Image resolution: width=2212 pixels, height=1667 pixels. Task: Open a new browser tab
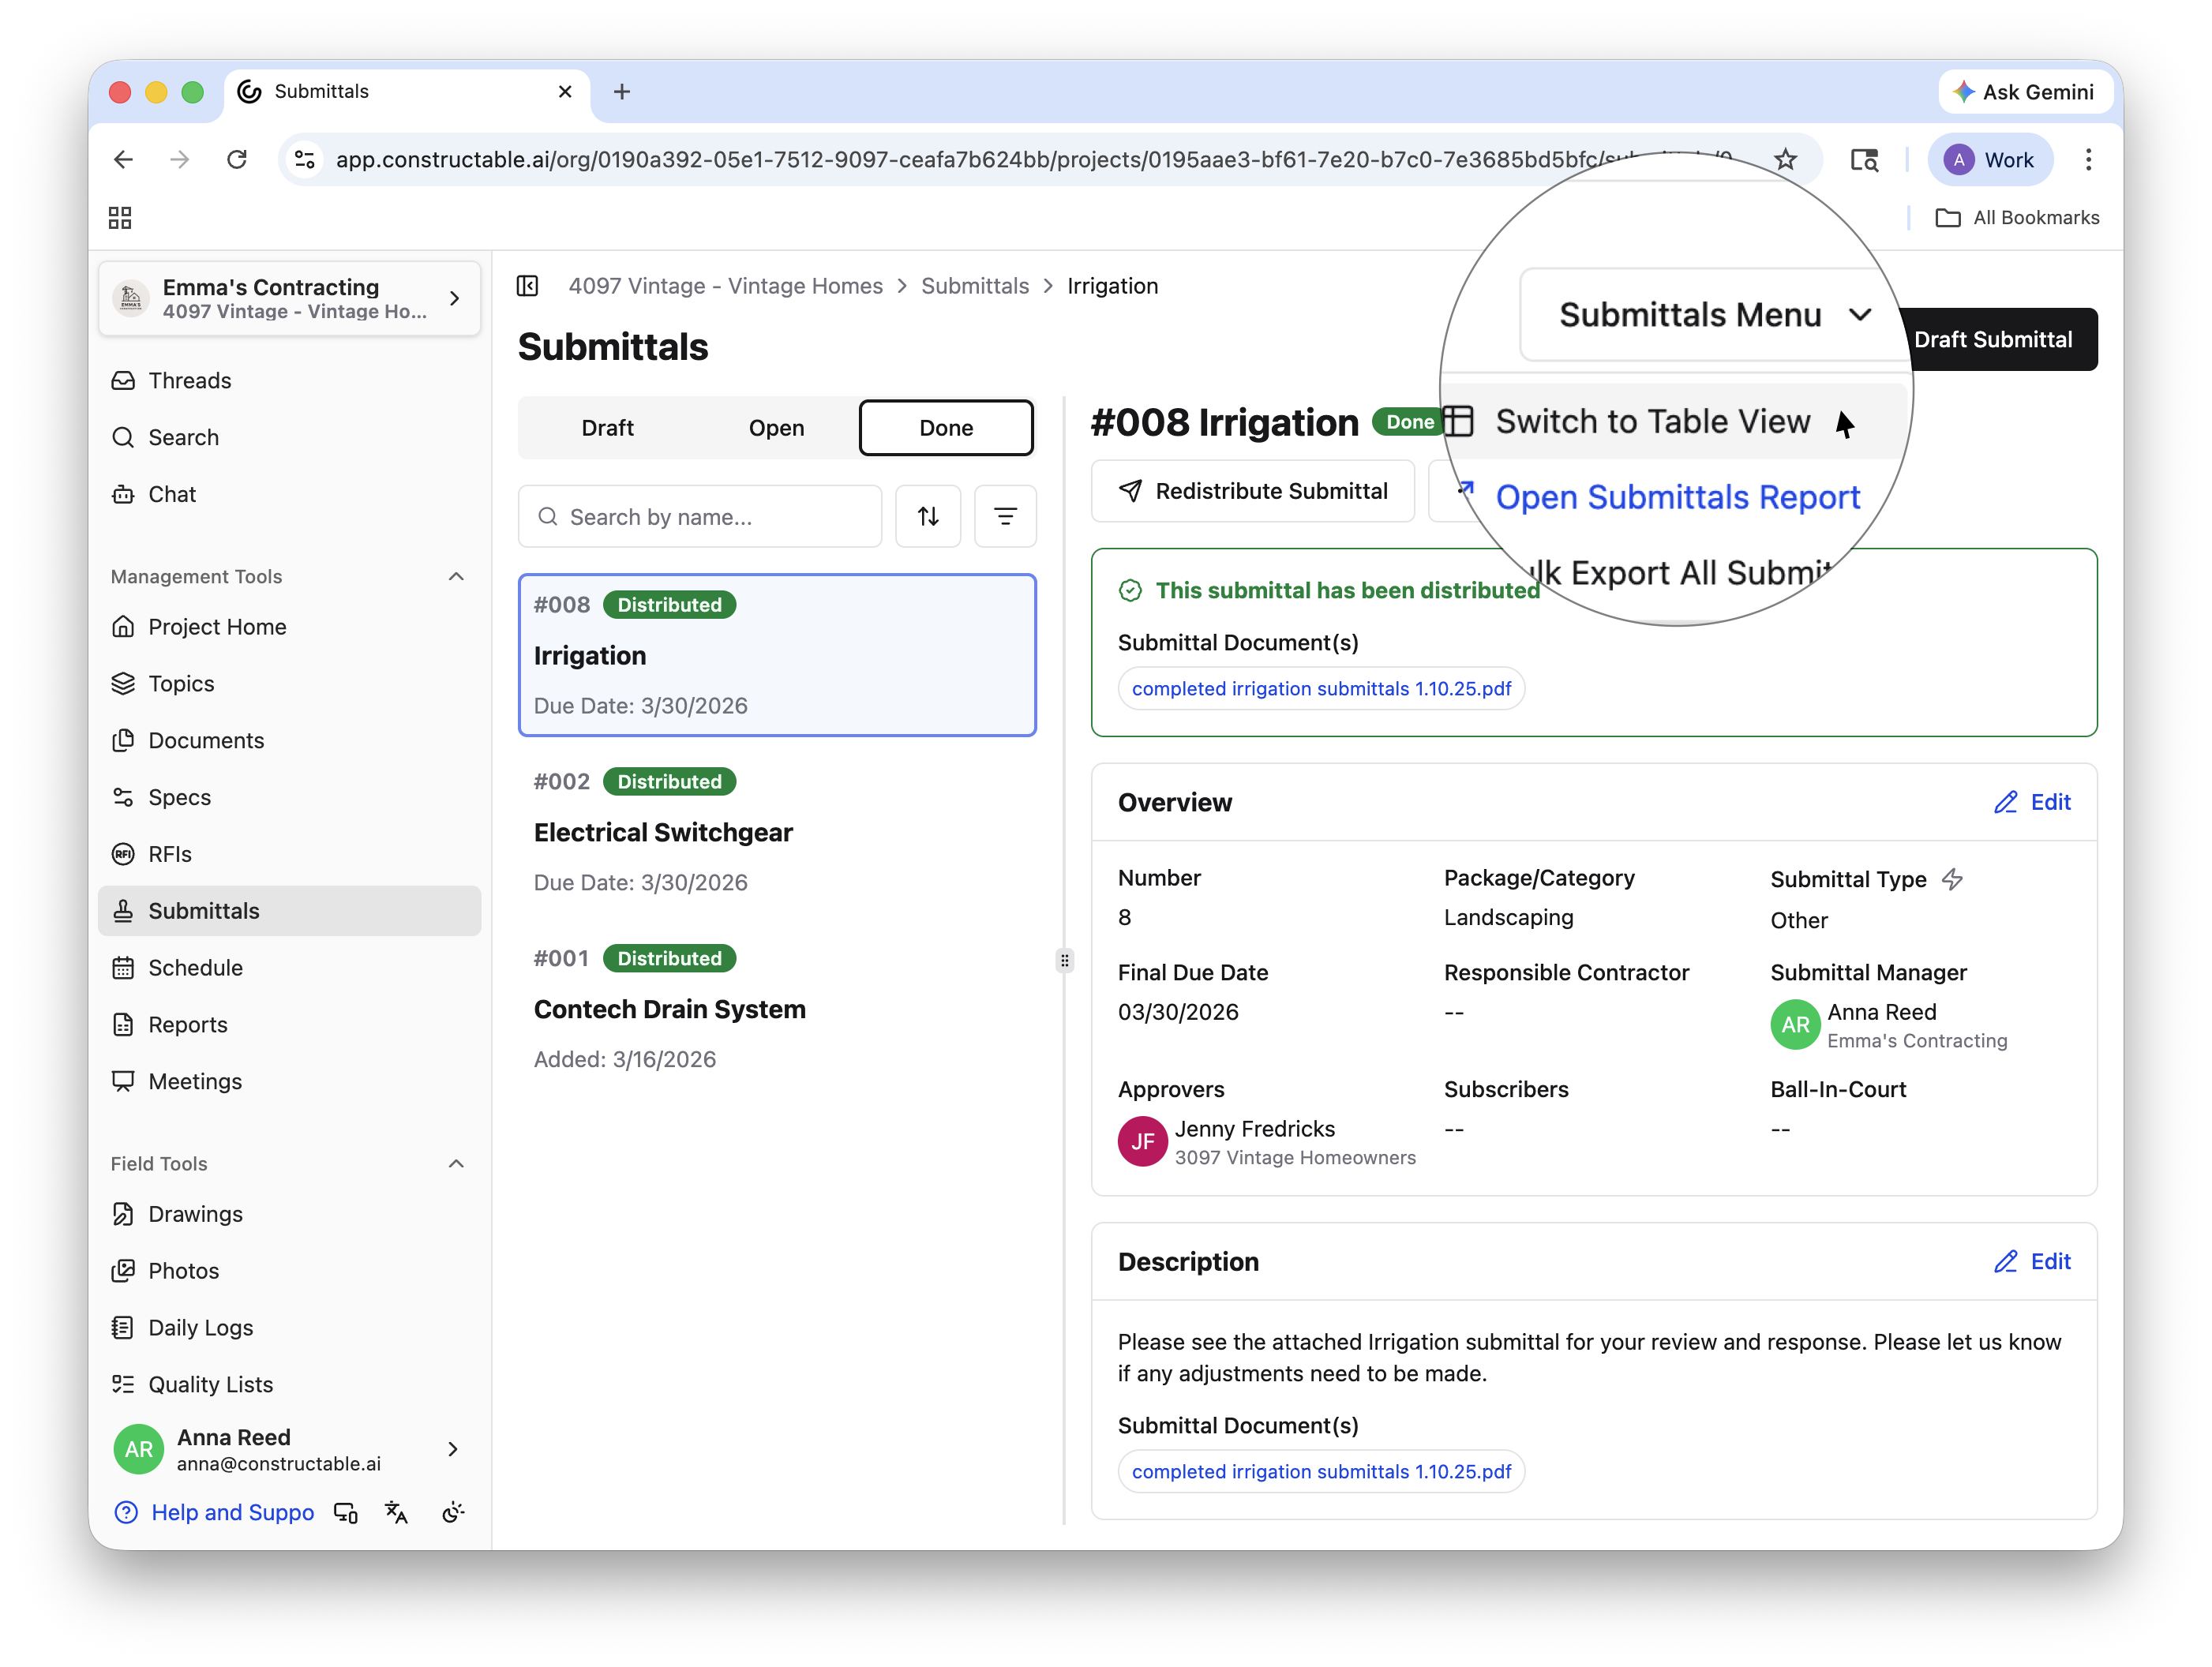coord(622,91)
